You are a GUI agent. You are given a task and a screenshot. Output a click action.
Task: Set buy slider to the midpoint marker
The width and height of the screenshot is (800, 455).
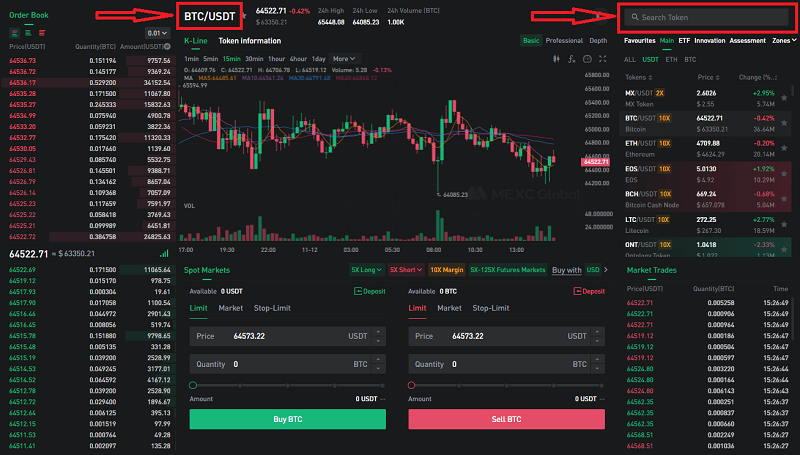coord(288,385)
